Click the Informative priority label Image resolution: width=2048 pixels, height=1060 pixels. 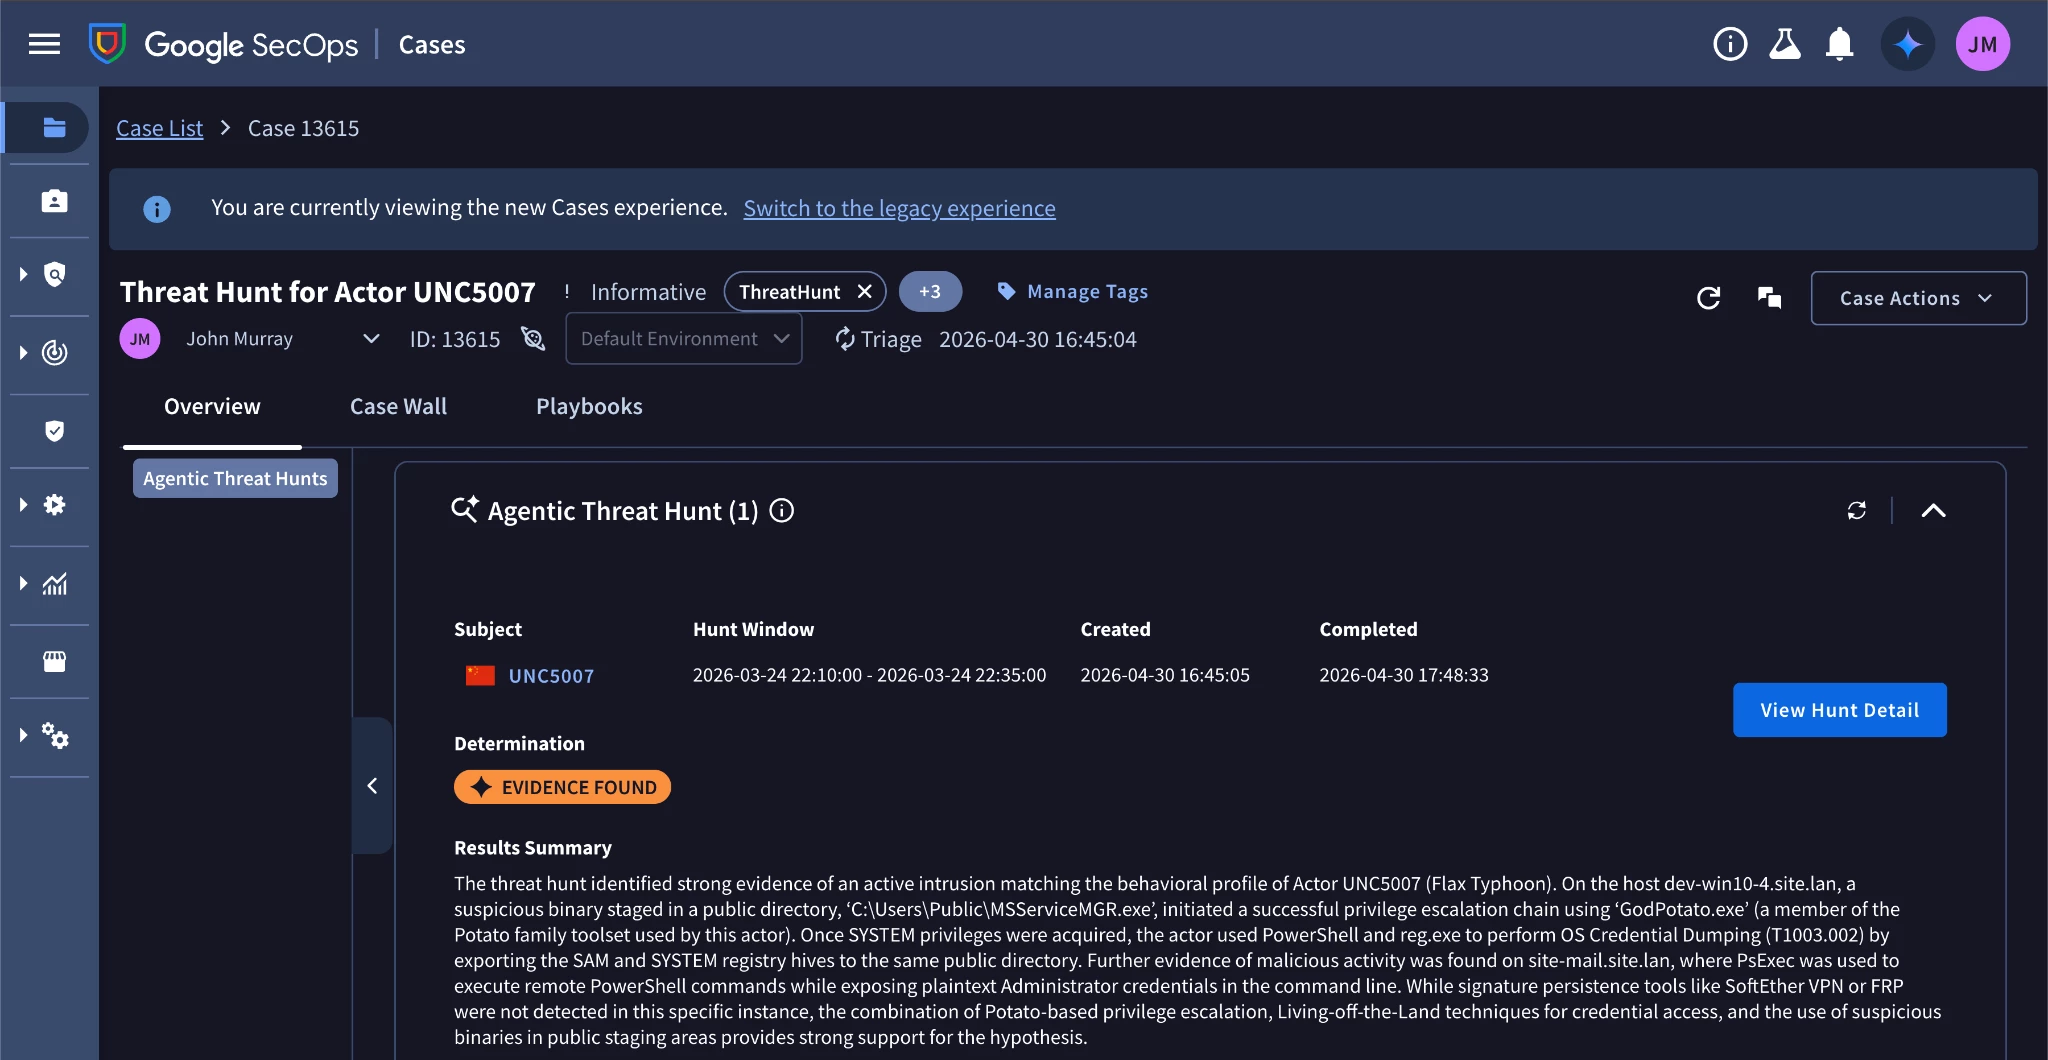pyautogui.click(x=648, y=292)
